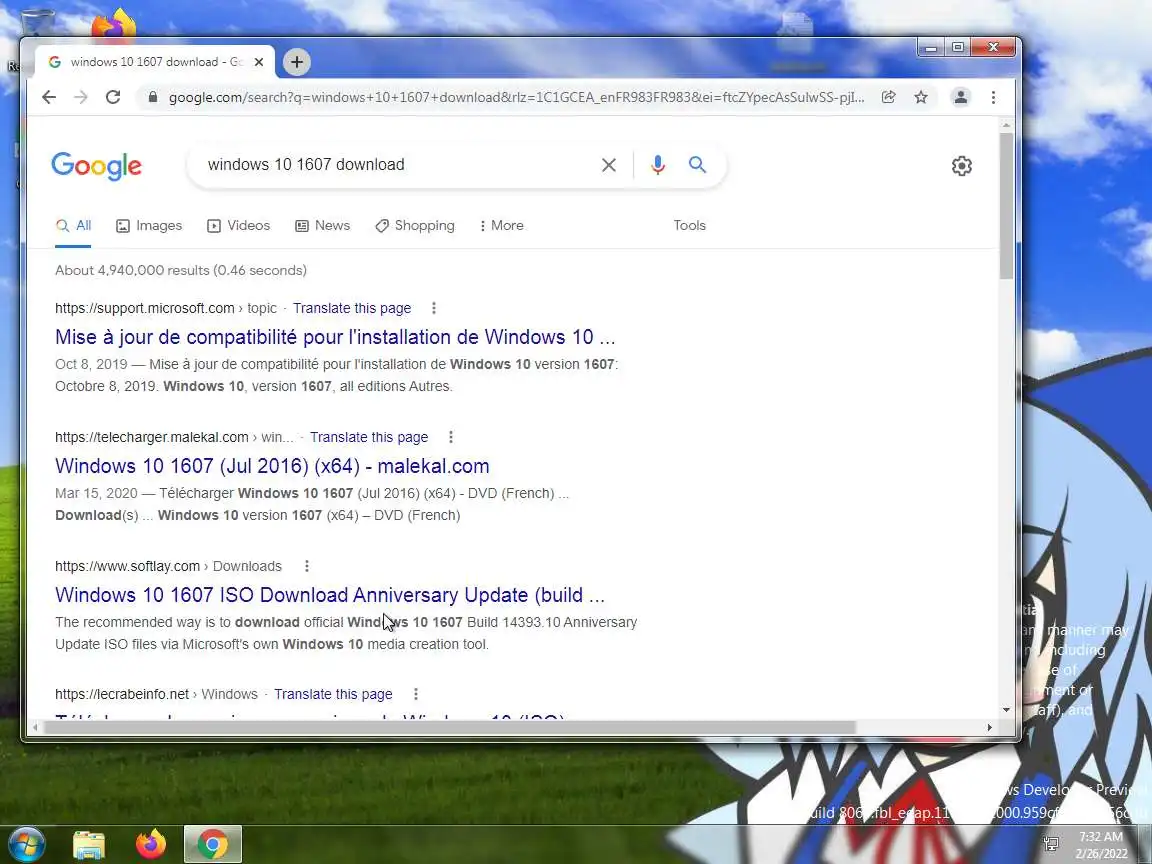Select the All search tab
This screenshot has width=1152, height=864.
click(73, 226)
